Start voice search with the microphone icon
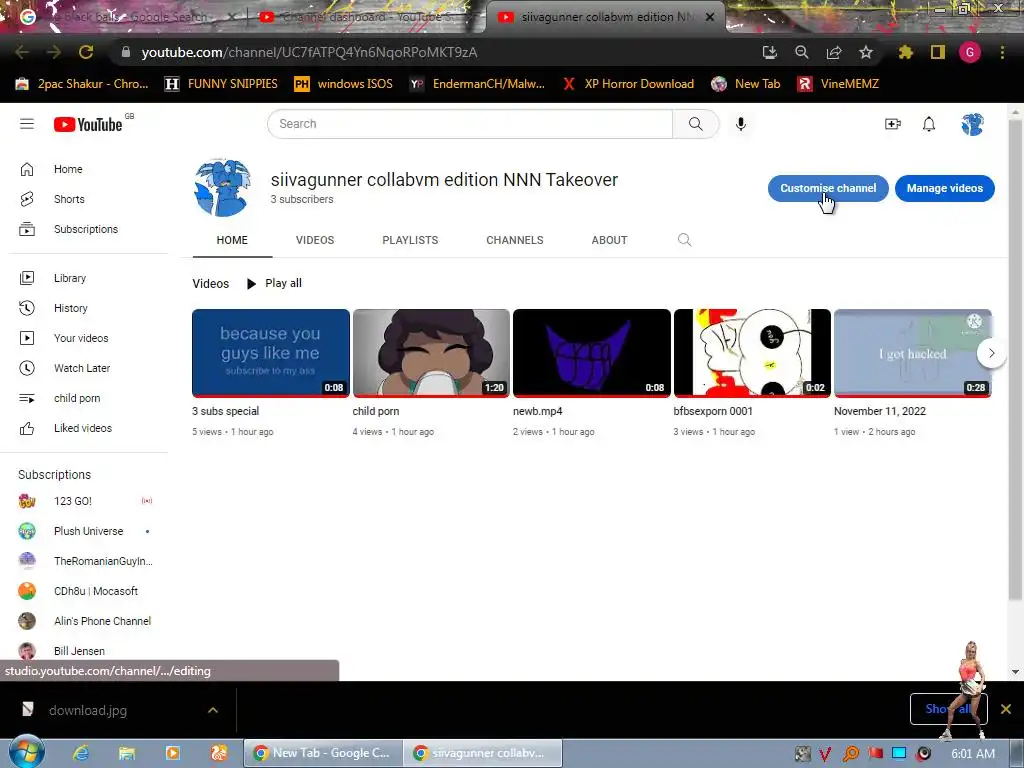The width and height of the screenshot is (1024, 768). pyautogui.click(x=741, y=123)
